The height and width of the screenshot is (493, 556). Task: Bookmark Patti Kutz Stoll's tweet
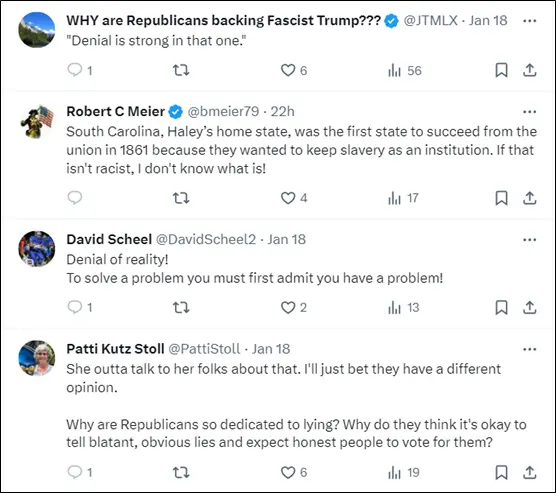click(x=501, y=472)
